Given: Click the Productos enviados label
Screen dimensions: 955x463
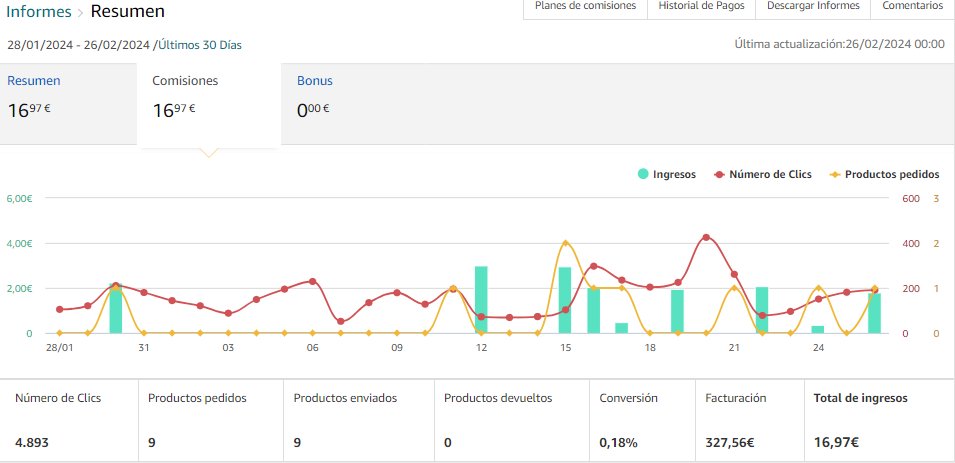Looking at the screenshot, I should click(345, 398).
